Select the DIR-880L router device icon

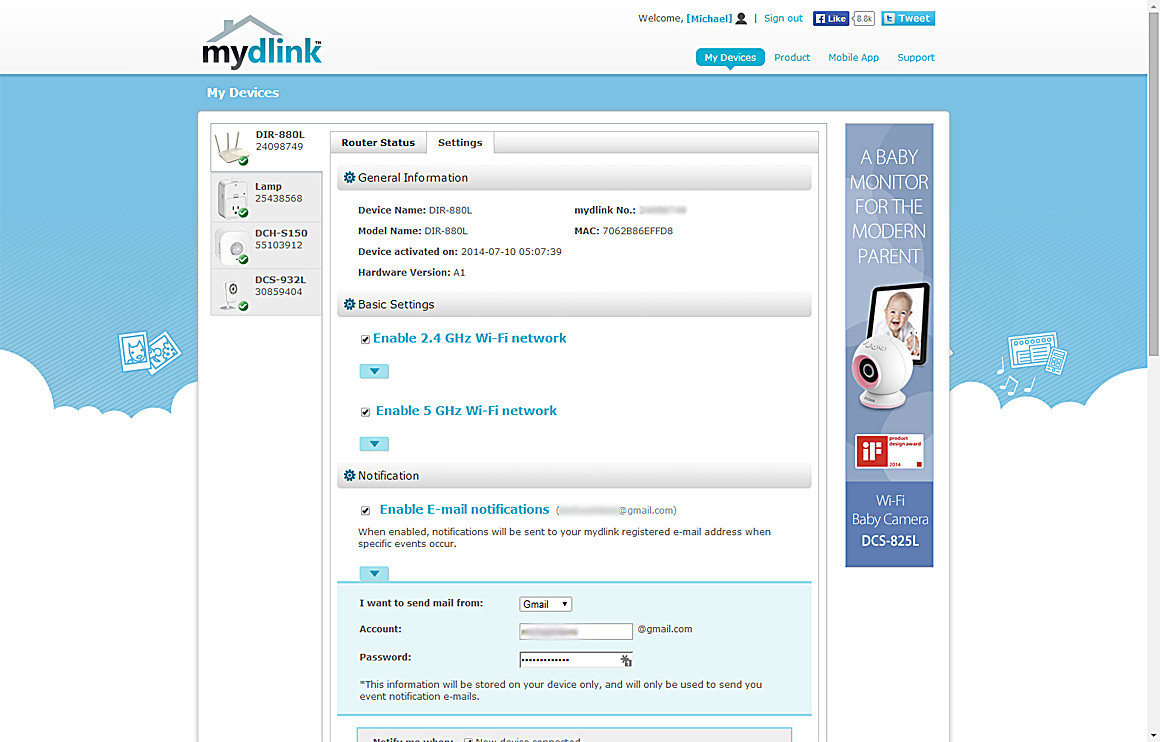232,147
